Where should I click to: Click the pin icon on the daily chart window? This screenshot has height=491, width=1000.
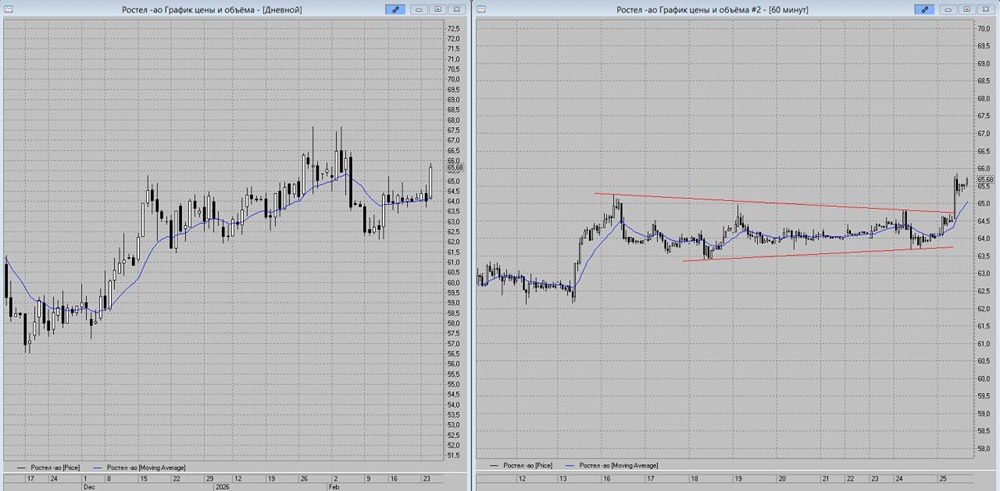point(396,9)
